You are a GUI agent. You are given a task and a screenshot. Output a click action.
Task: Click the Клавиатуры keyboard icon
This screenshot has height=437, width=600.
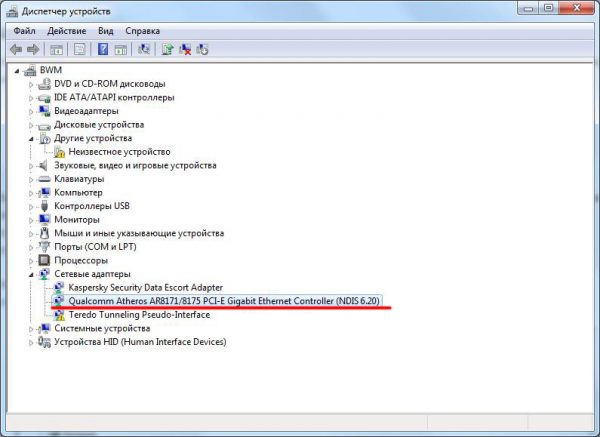click(44, 179)
